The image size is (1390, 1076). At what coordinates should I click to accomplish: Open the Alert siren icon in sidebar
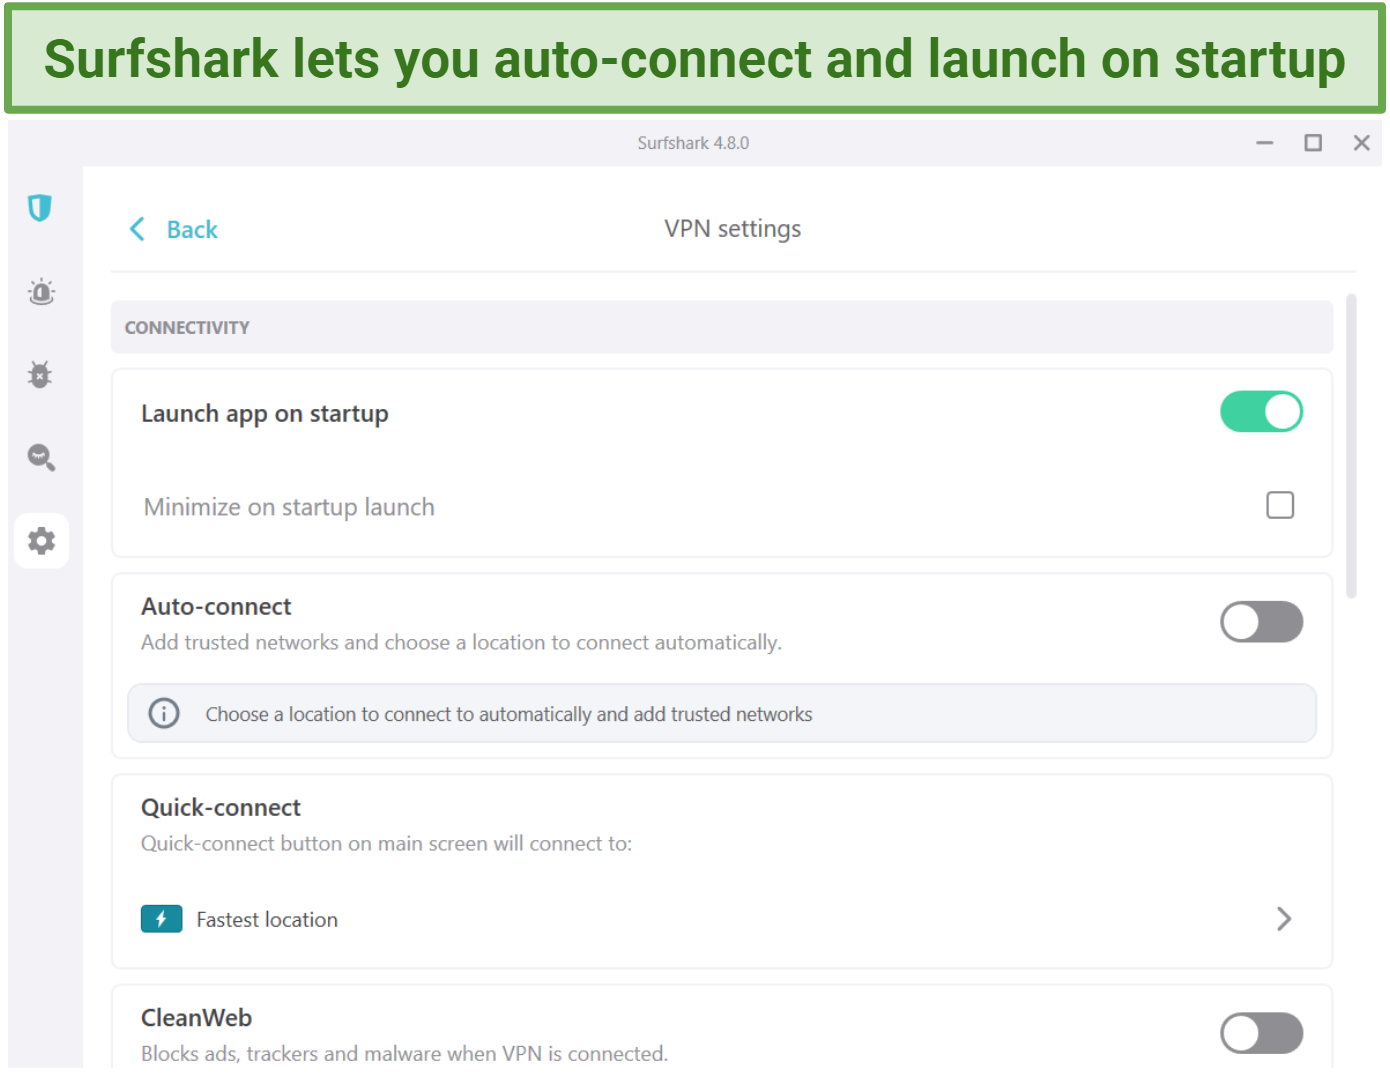coord(41,292)
